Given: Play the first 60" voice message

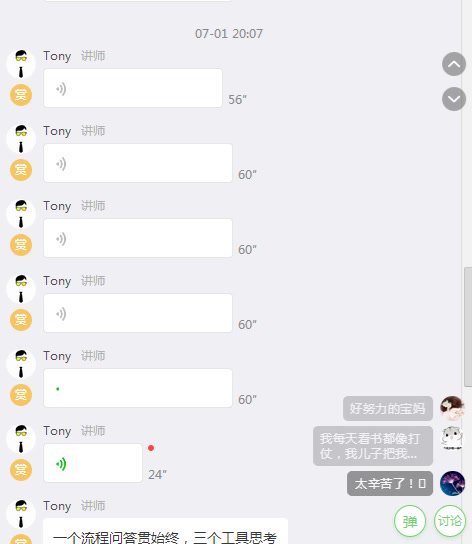Looking at the screenshot, I should 138,163.
